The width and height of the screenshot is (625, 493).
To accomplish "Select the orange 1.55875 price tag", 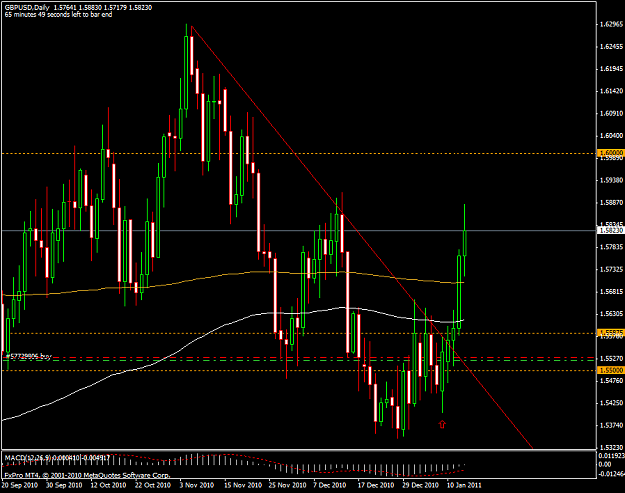I will [x=611, y=332].
